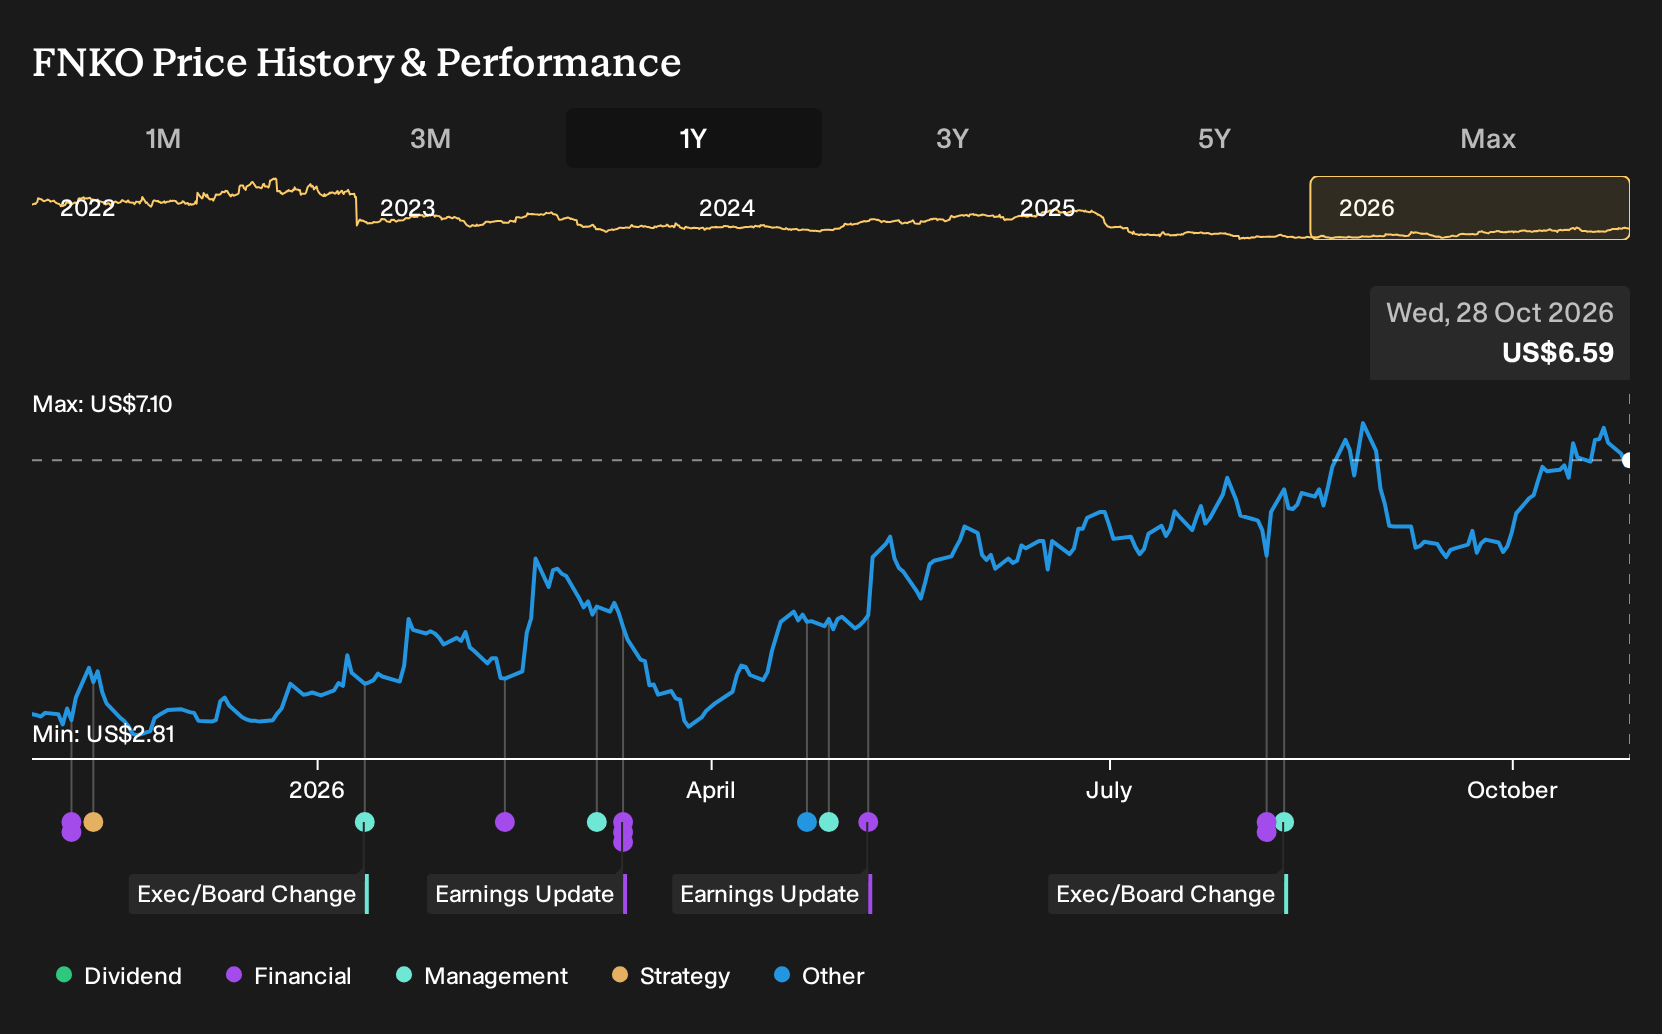Open the Earnings Update label right of April
Viewport: 1662px width, 1034px height.
pyautogui.click(x=772, y=894)
